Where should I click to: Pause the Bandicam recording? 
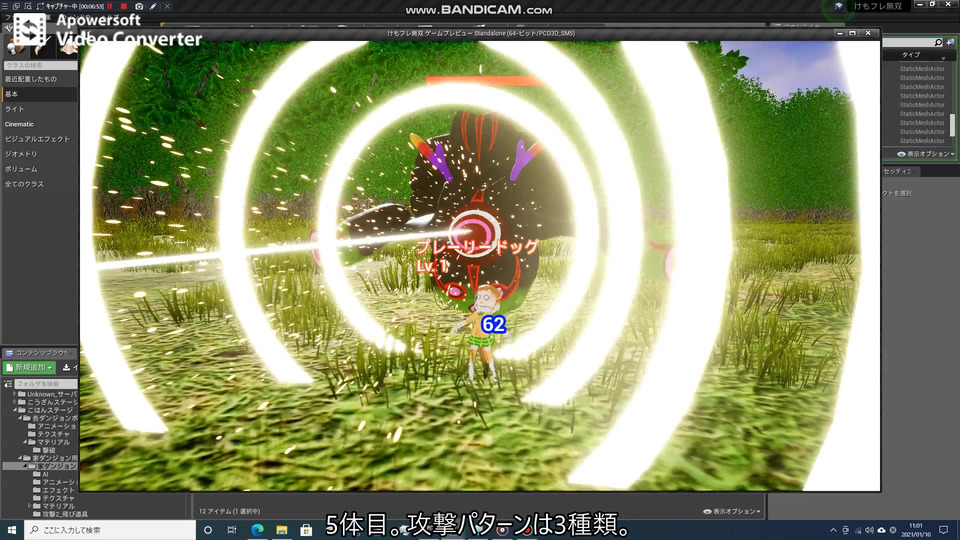(x=110, y=6)
